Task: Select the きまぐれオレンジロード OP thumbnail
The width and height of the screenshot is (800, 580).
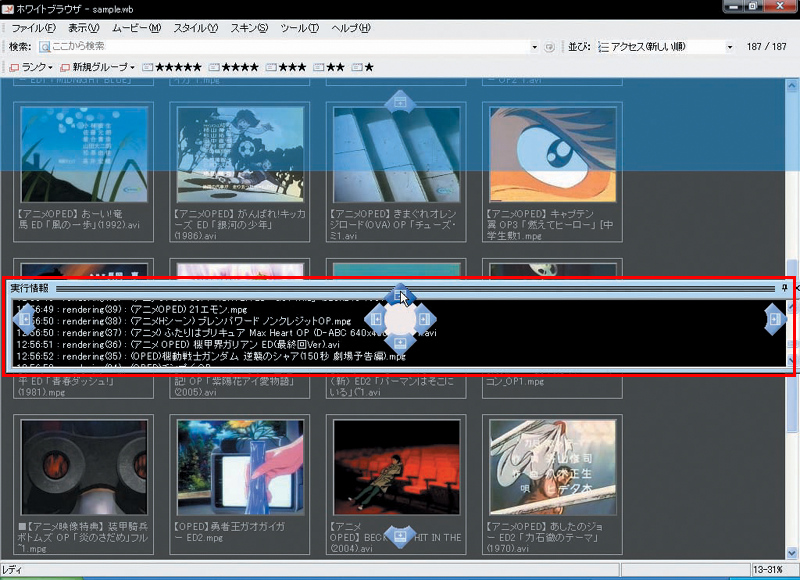Action: (x=396, y=154)
